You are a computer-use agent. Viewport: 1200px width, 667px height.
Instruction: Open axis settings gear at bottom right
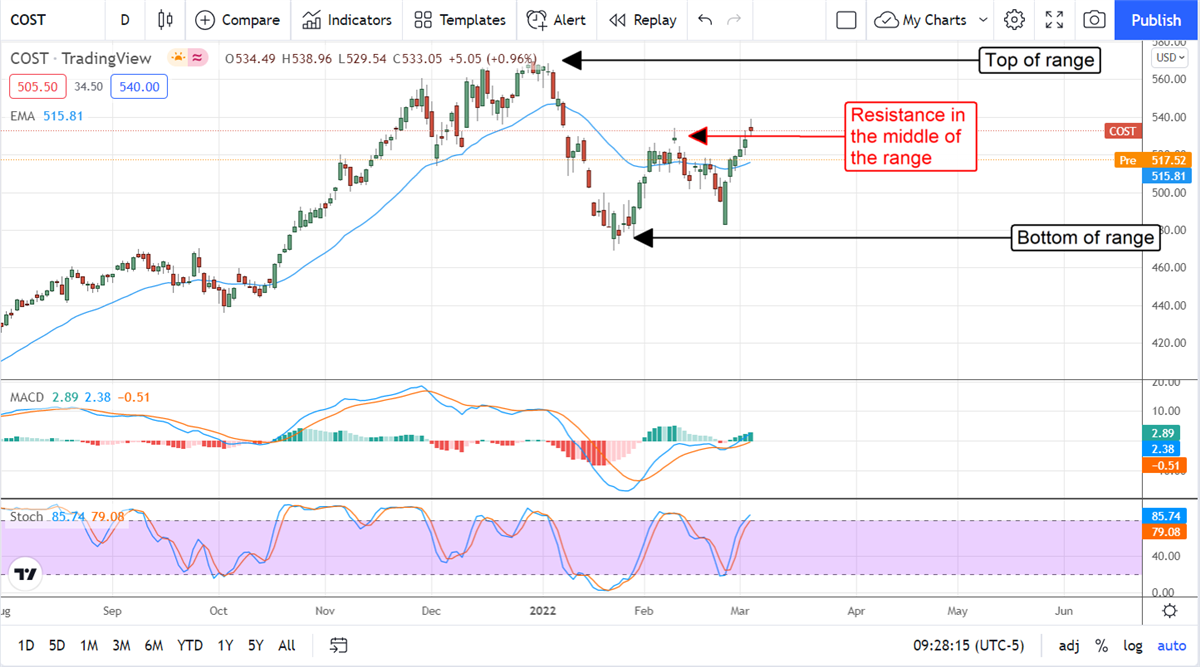click(1169, 611)
